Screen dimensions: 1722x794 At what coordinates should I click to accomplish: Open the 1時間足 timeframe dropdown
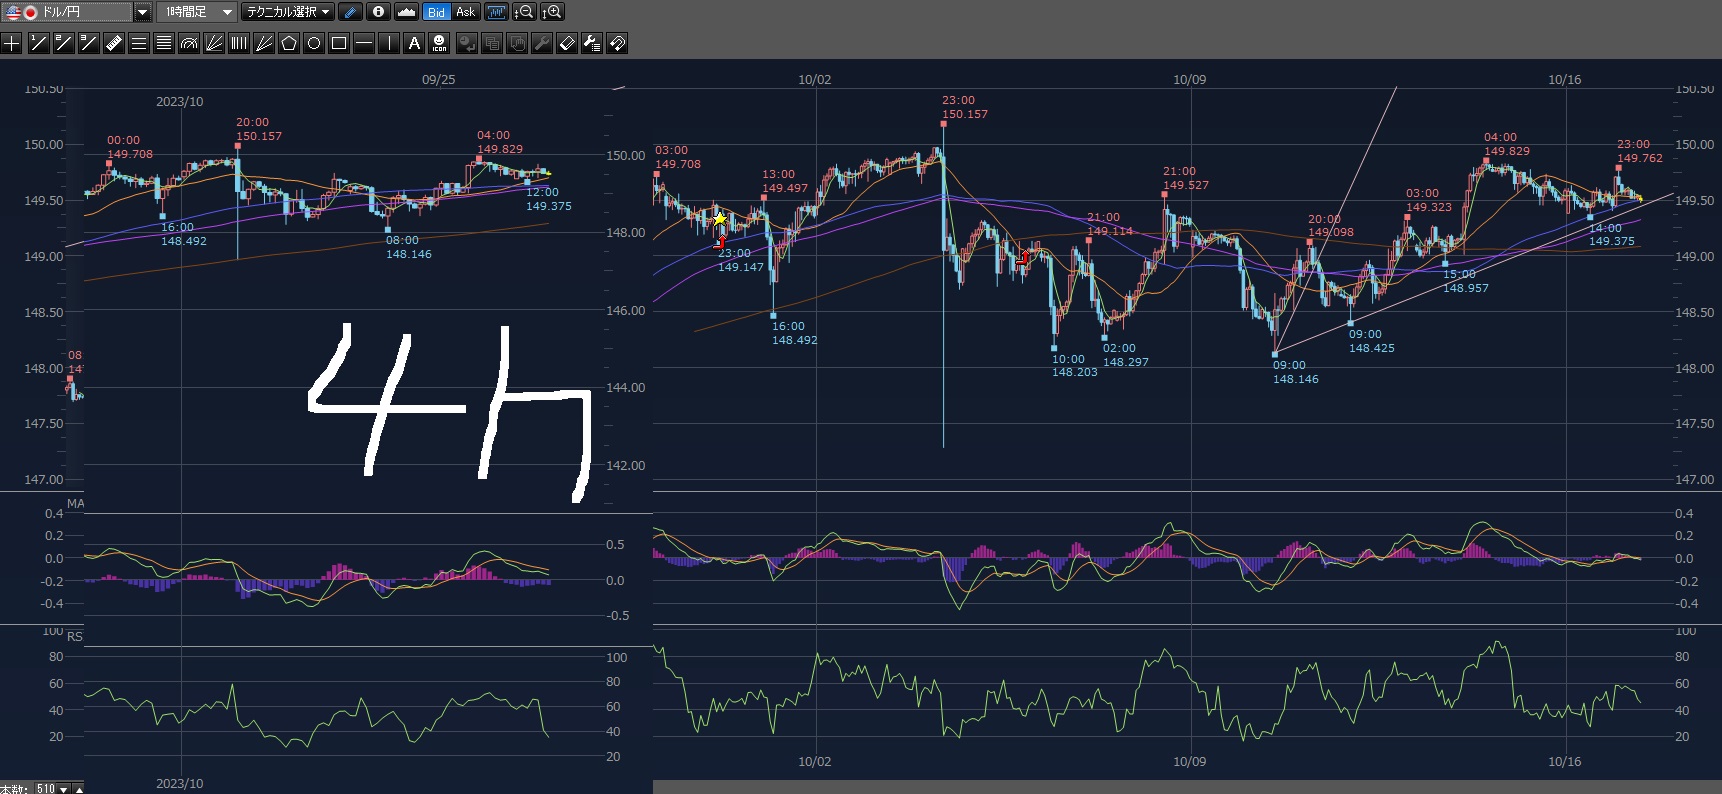point(227,12)
